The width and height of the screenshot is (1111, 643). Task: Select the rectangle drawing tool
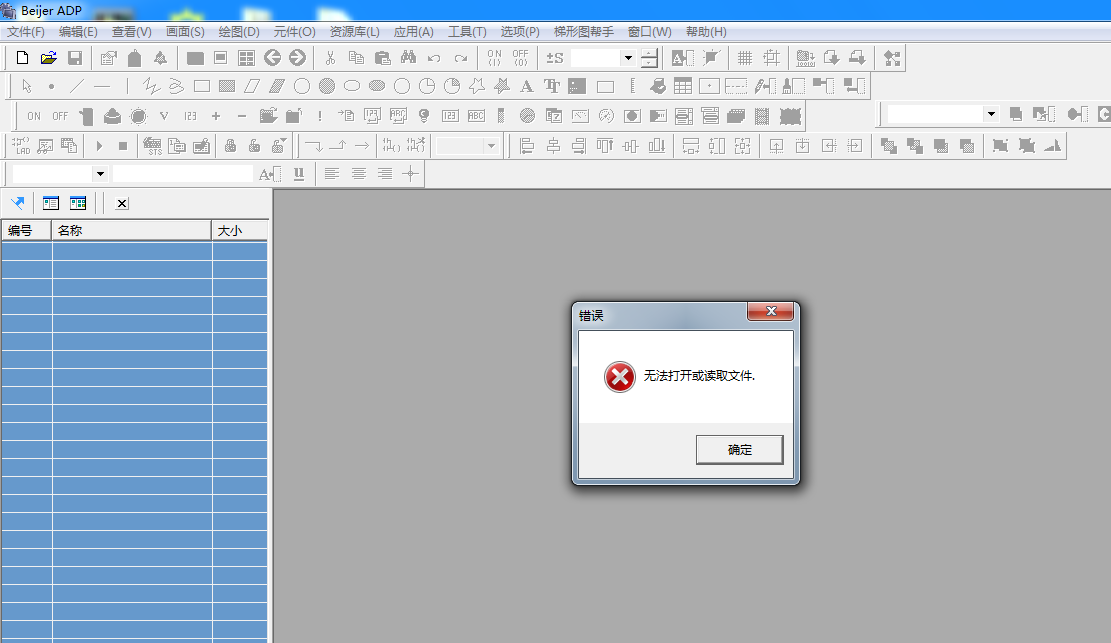pos(201,86)
